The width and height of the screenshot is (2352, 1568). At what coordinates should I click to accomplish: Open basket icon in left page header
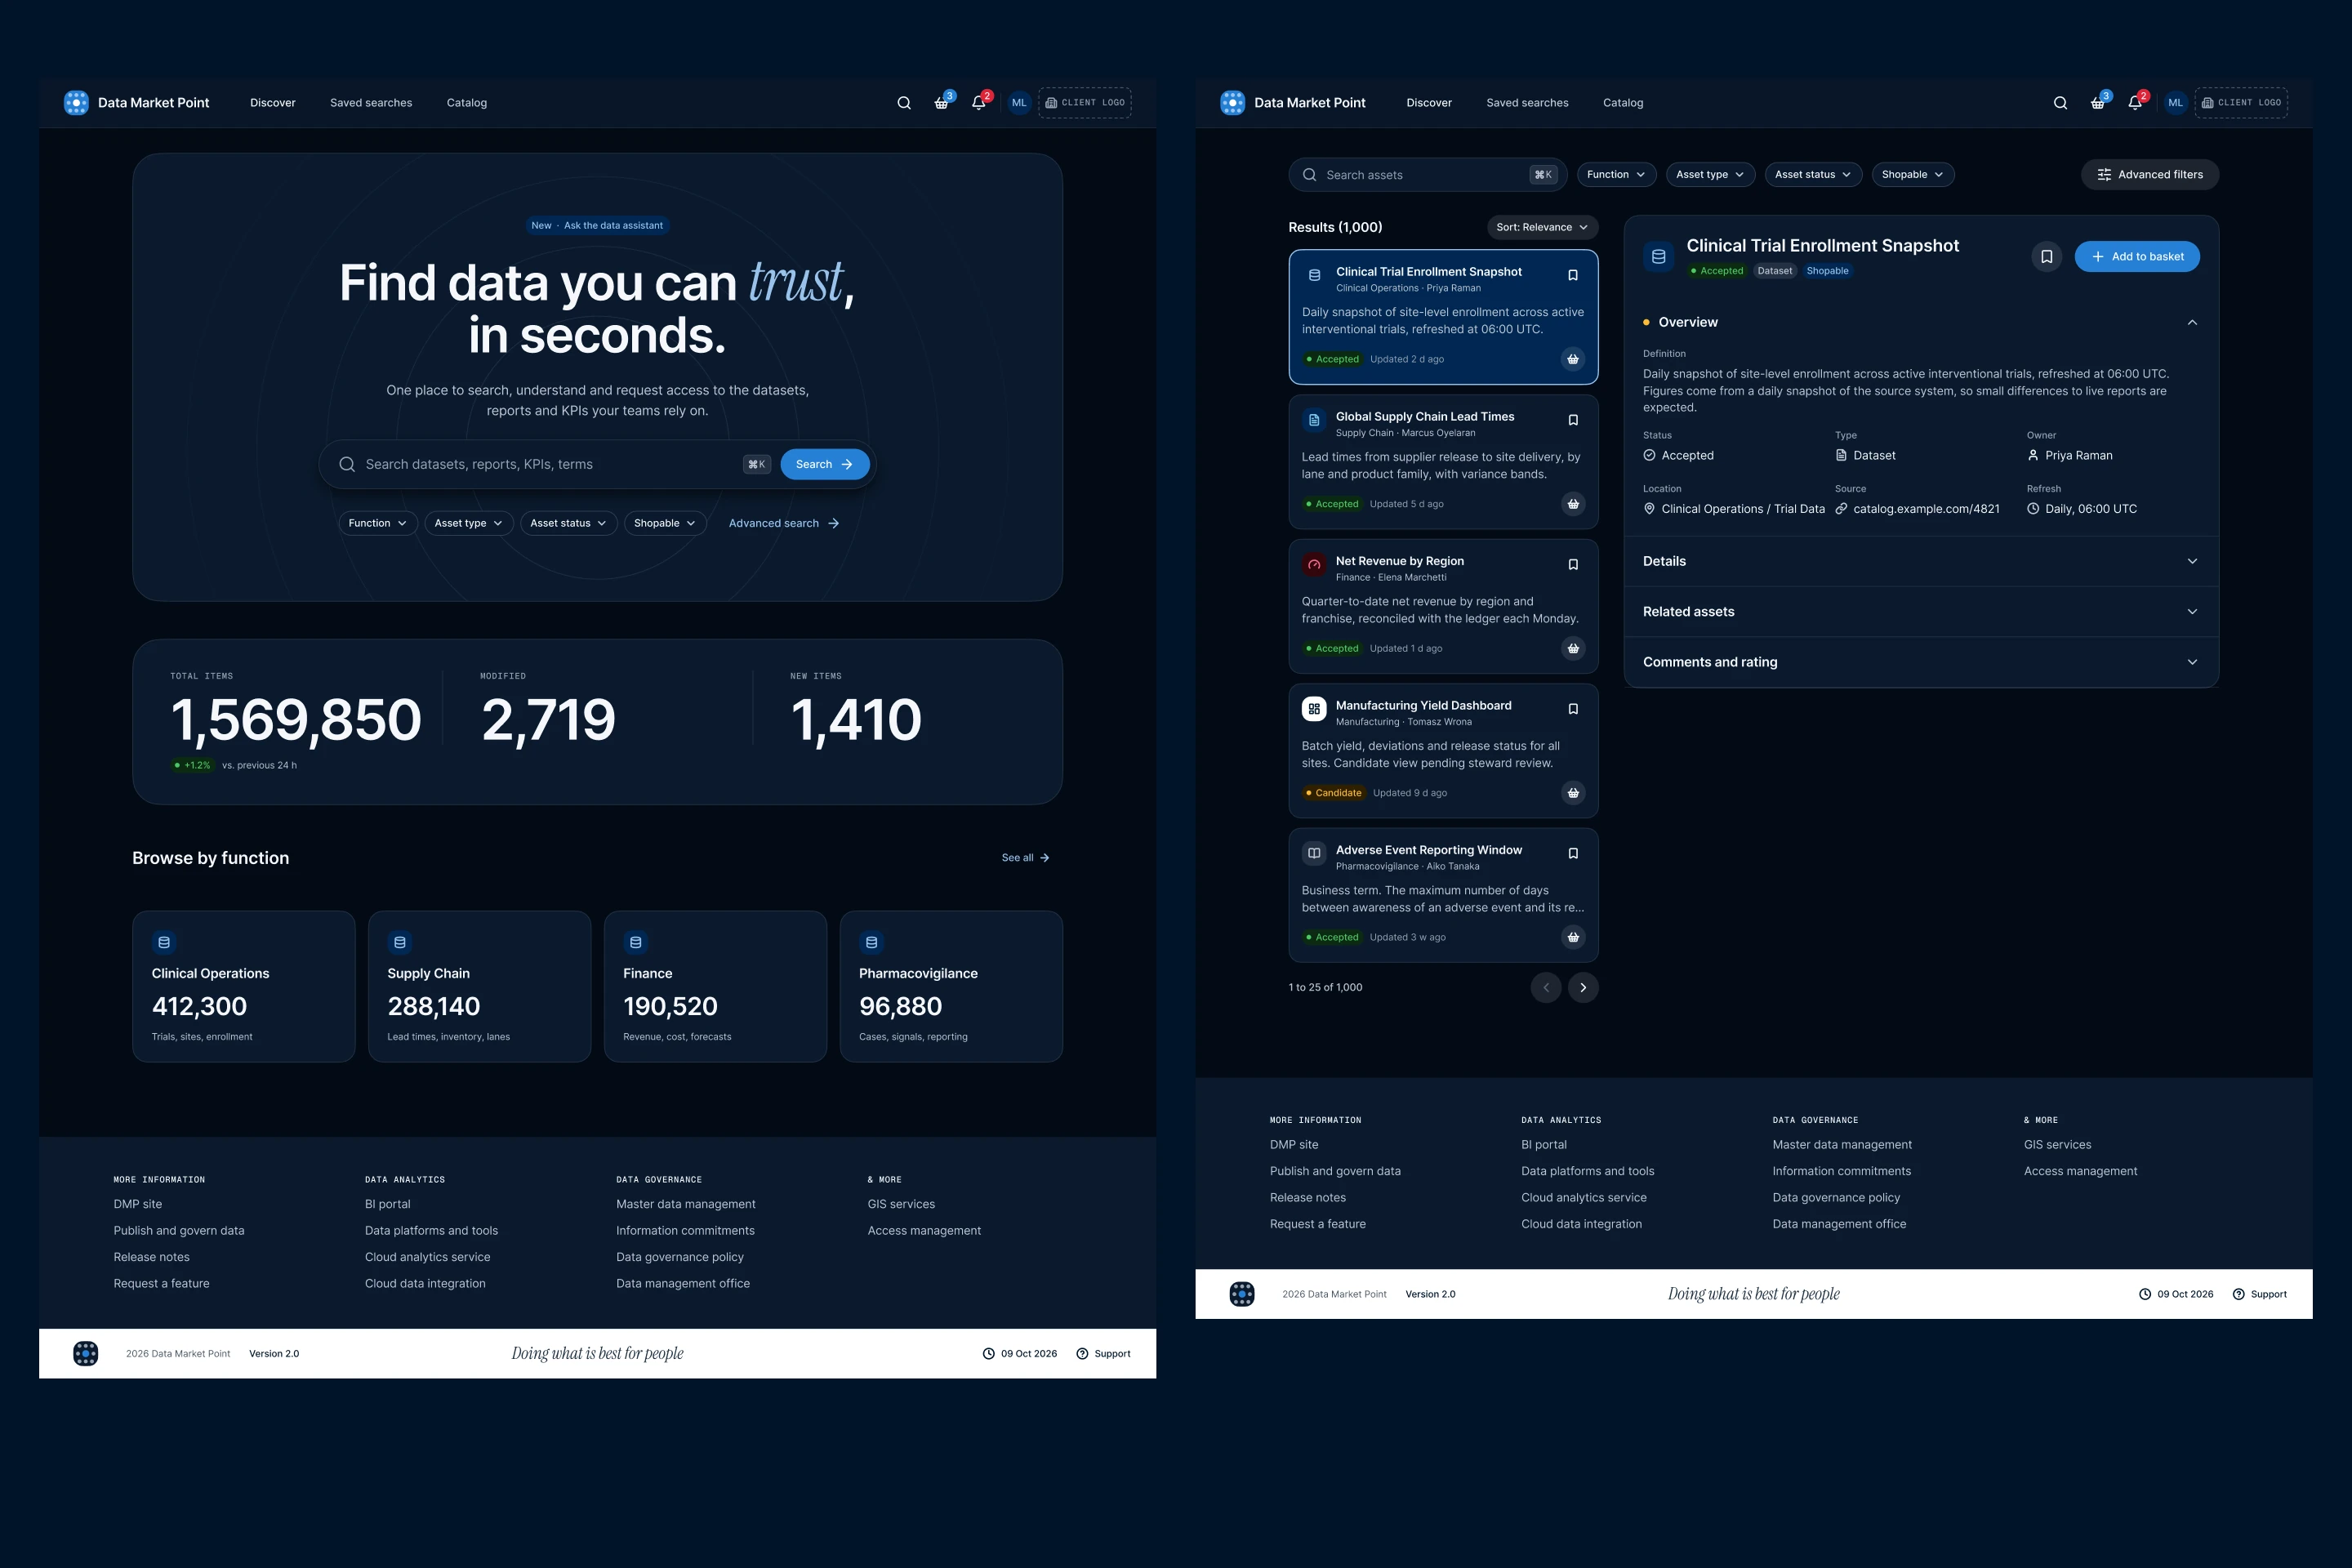941,103
